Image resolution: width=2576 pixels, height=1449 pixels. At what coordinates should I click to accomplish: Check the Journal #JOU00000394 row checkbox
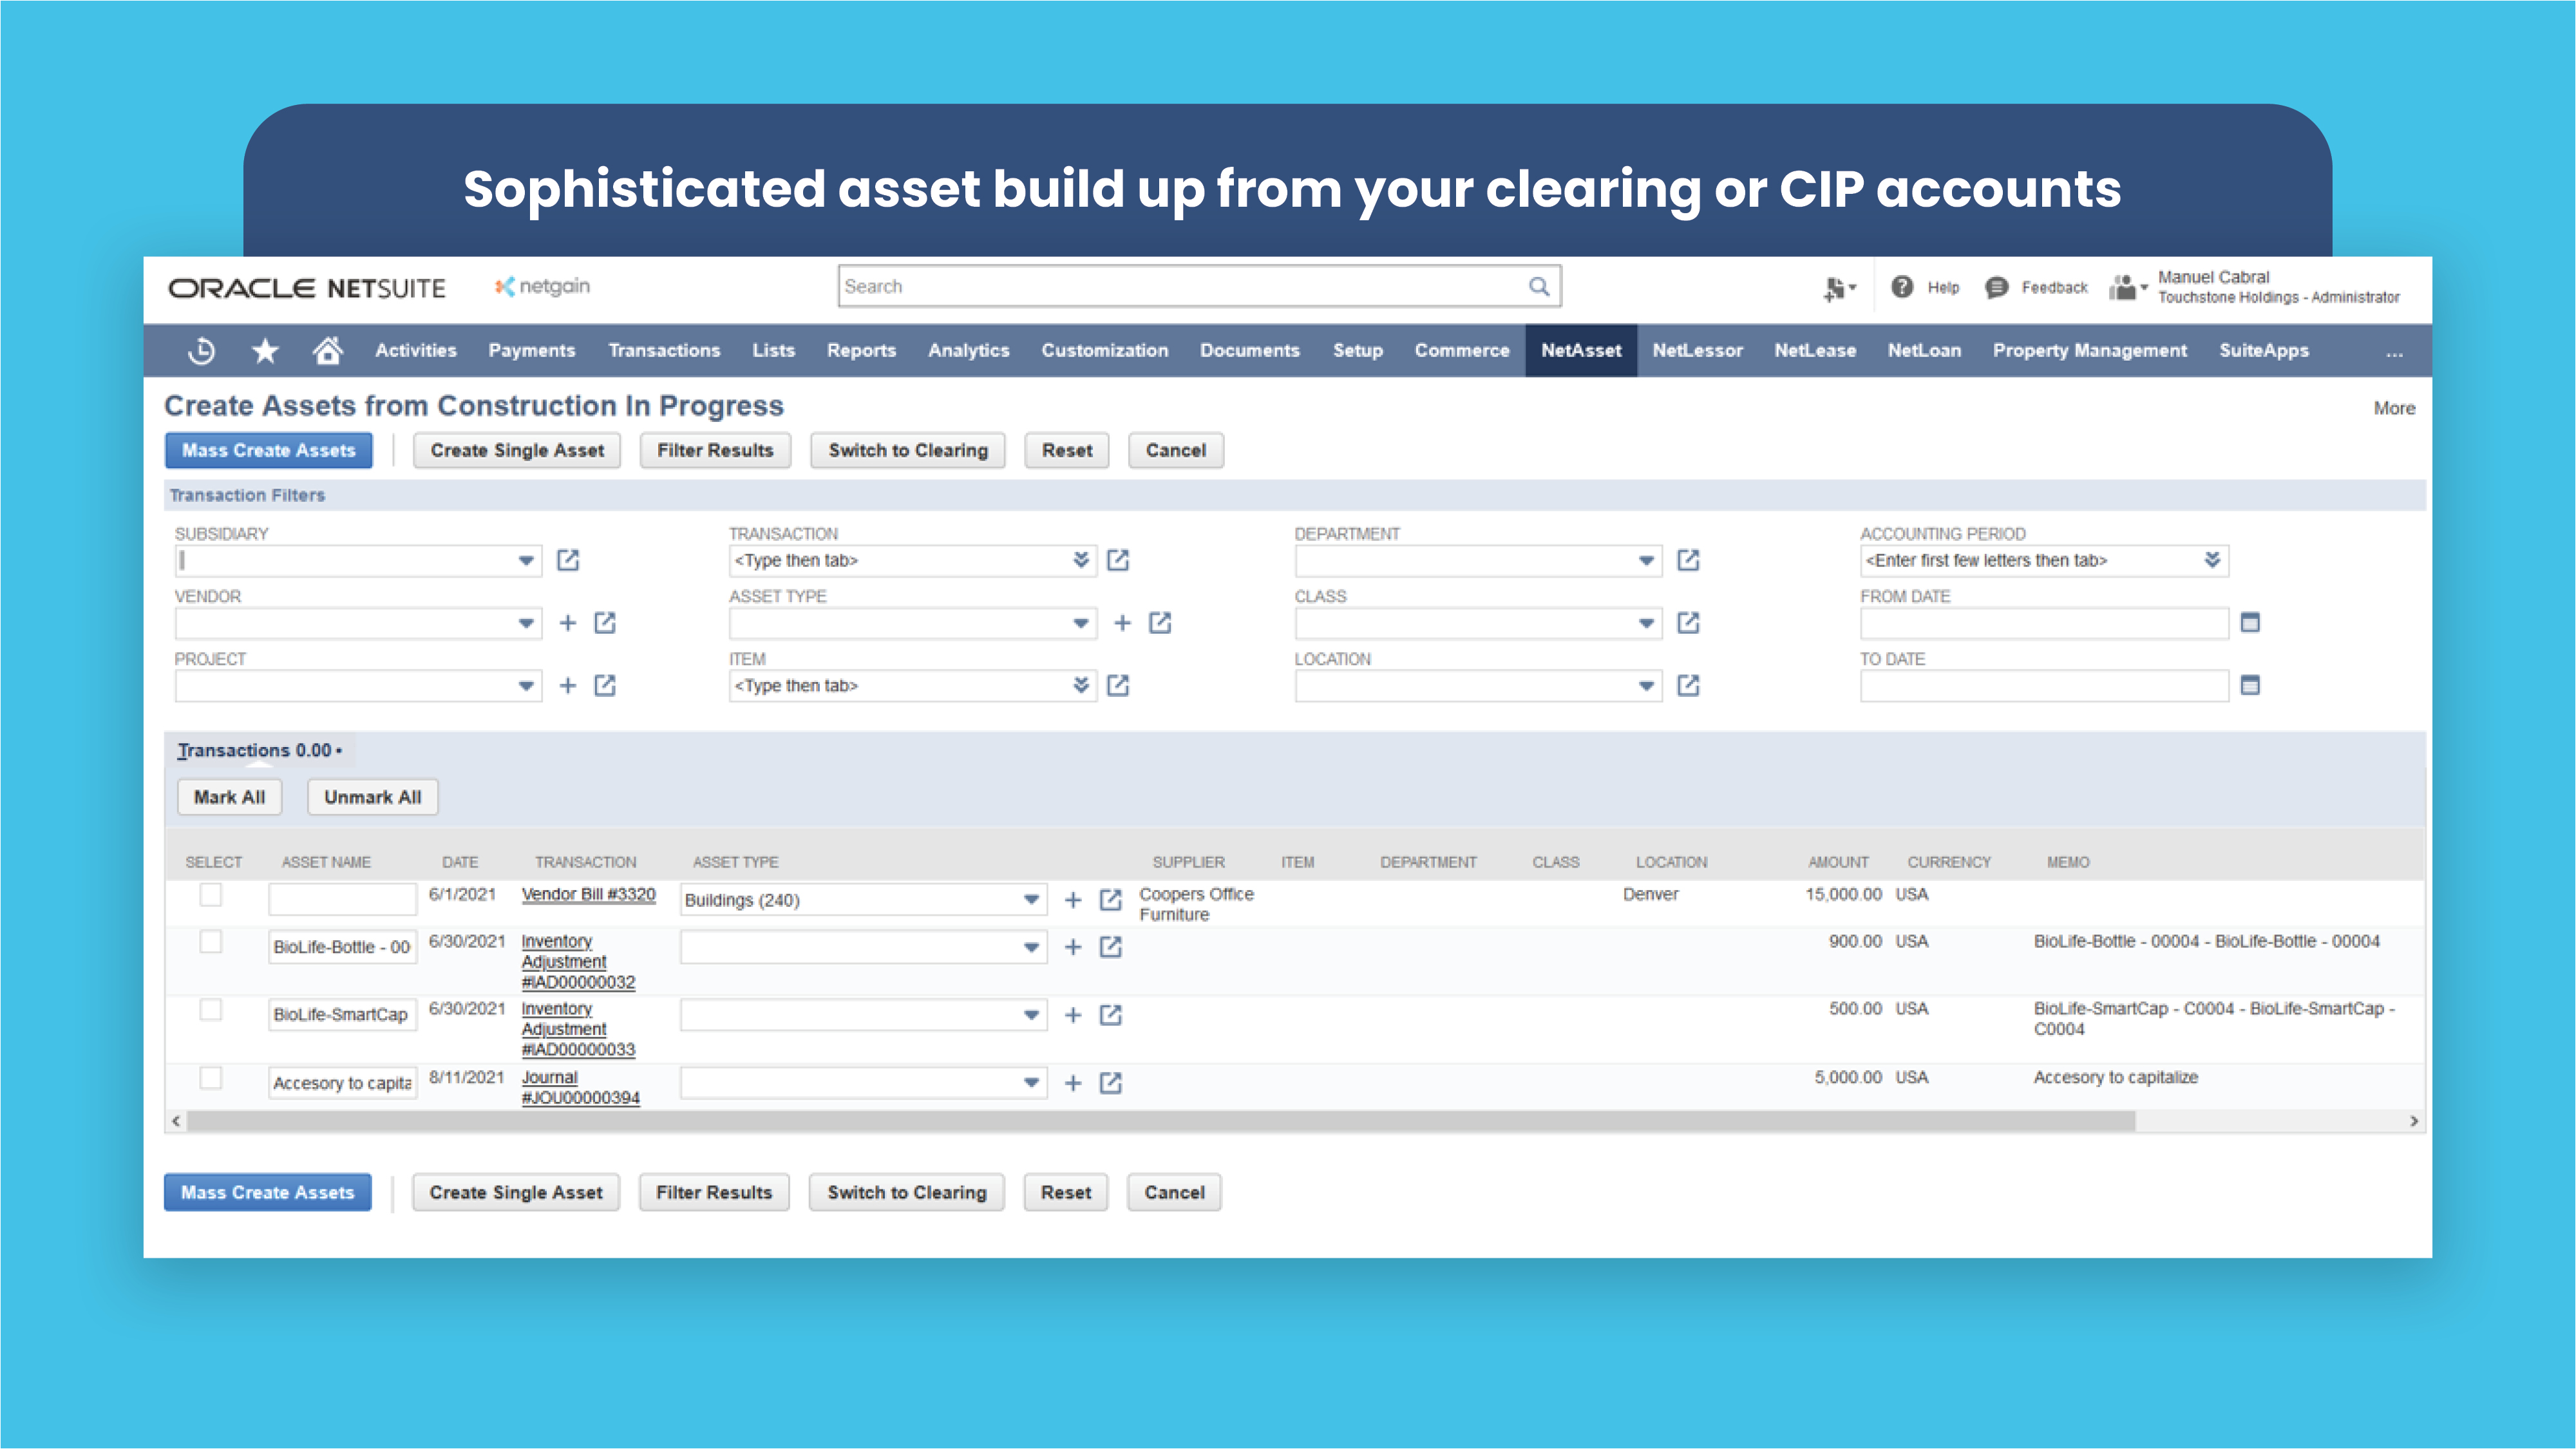211,1079
